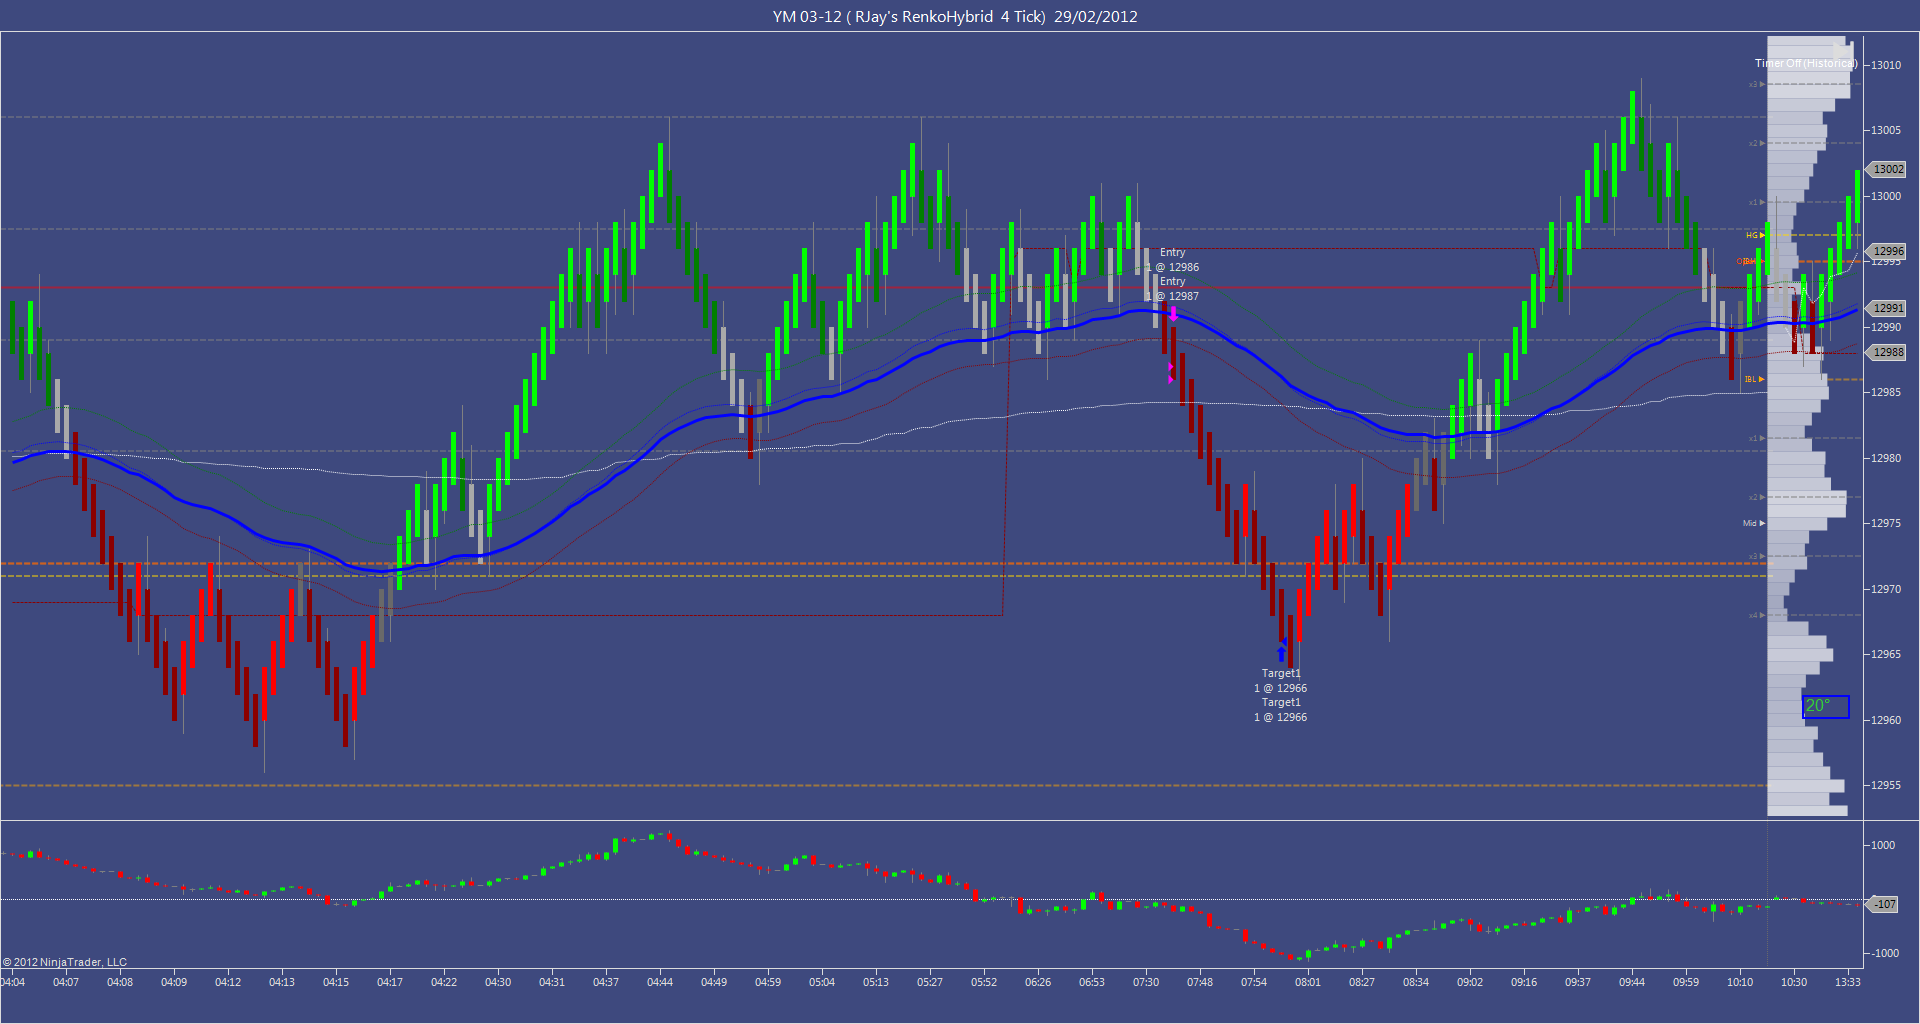This screenshot has width=1920, height=1024.
Task: Click the 05:13 time axis label
Action: (876, 982)
